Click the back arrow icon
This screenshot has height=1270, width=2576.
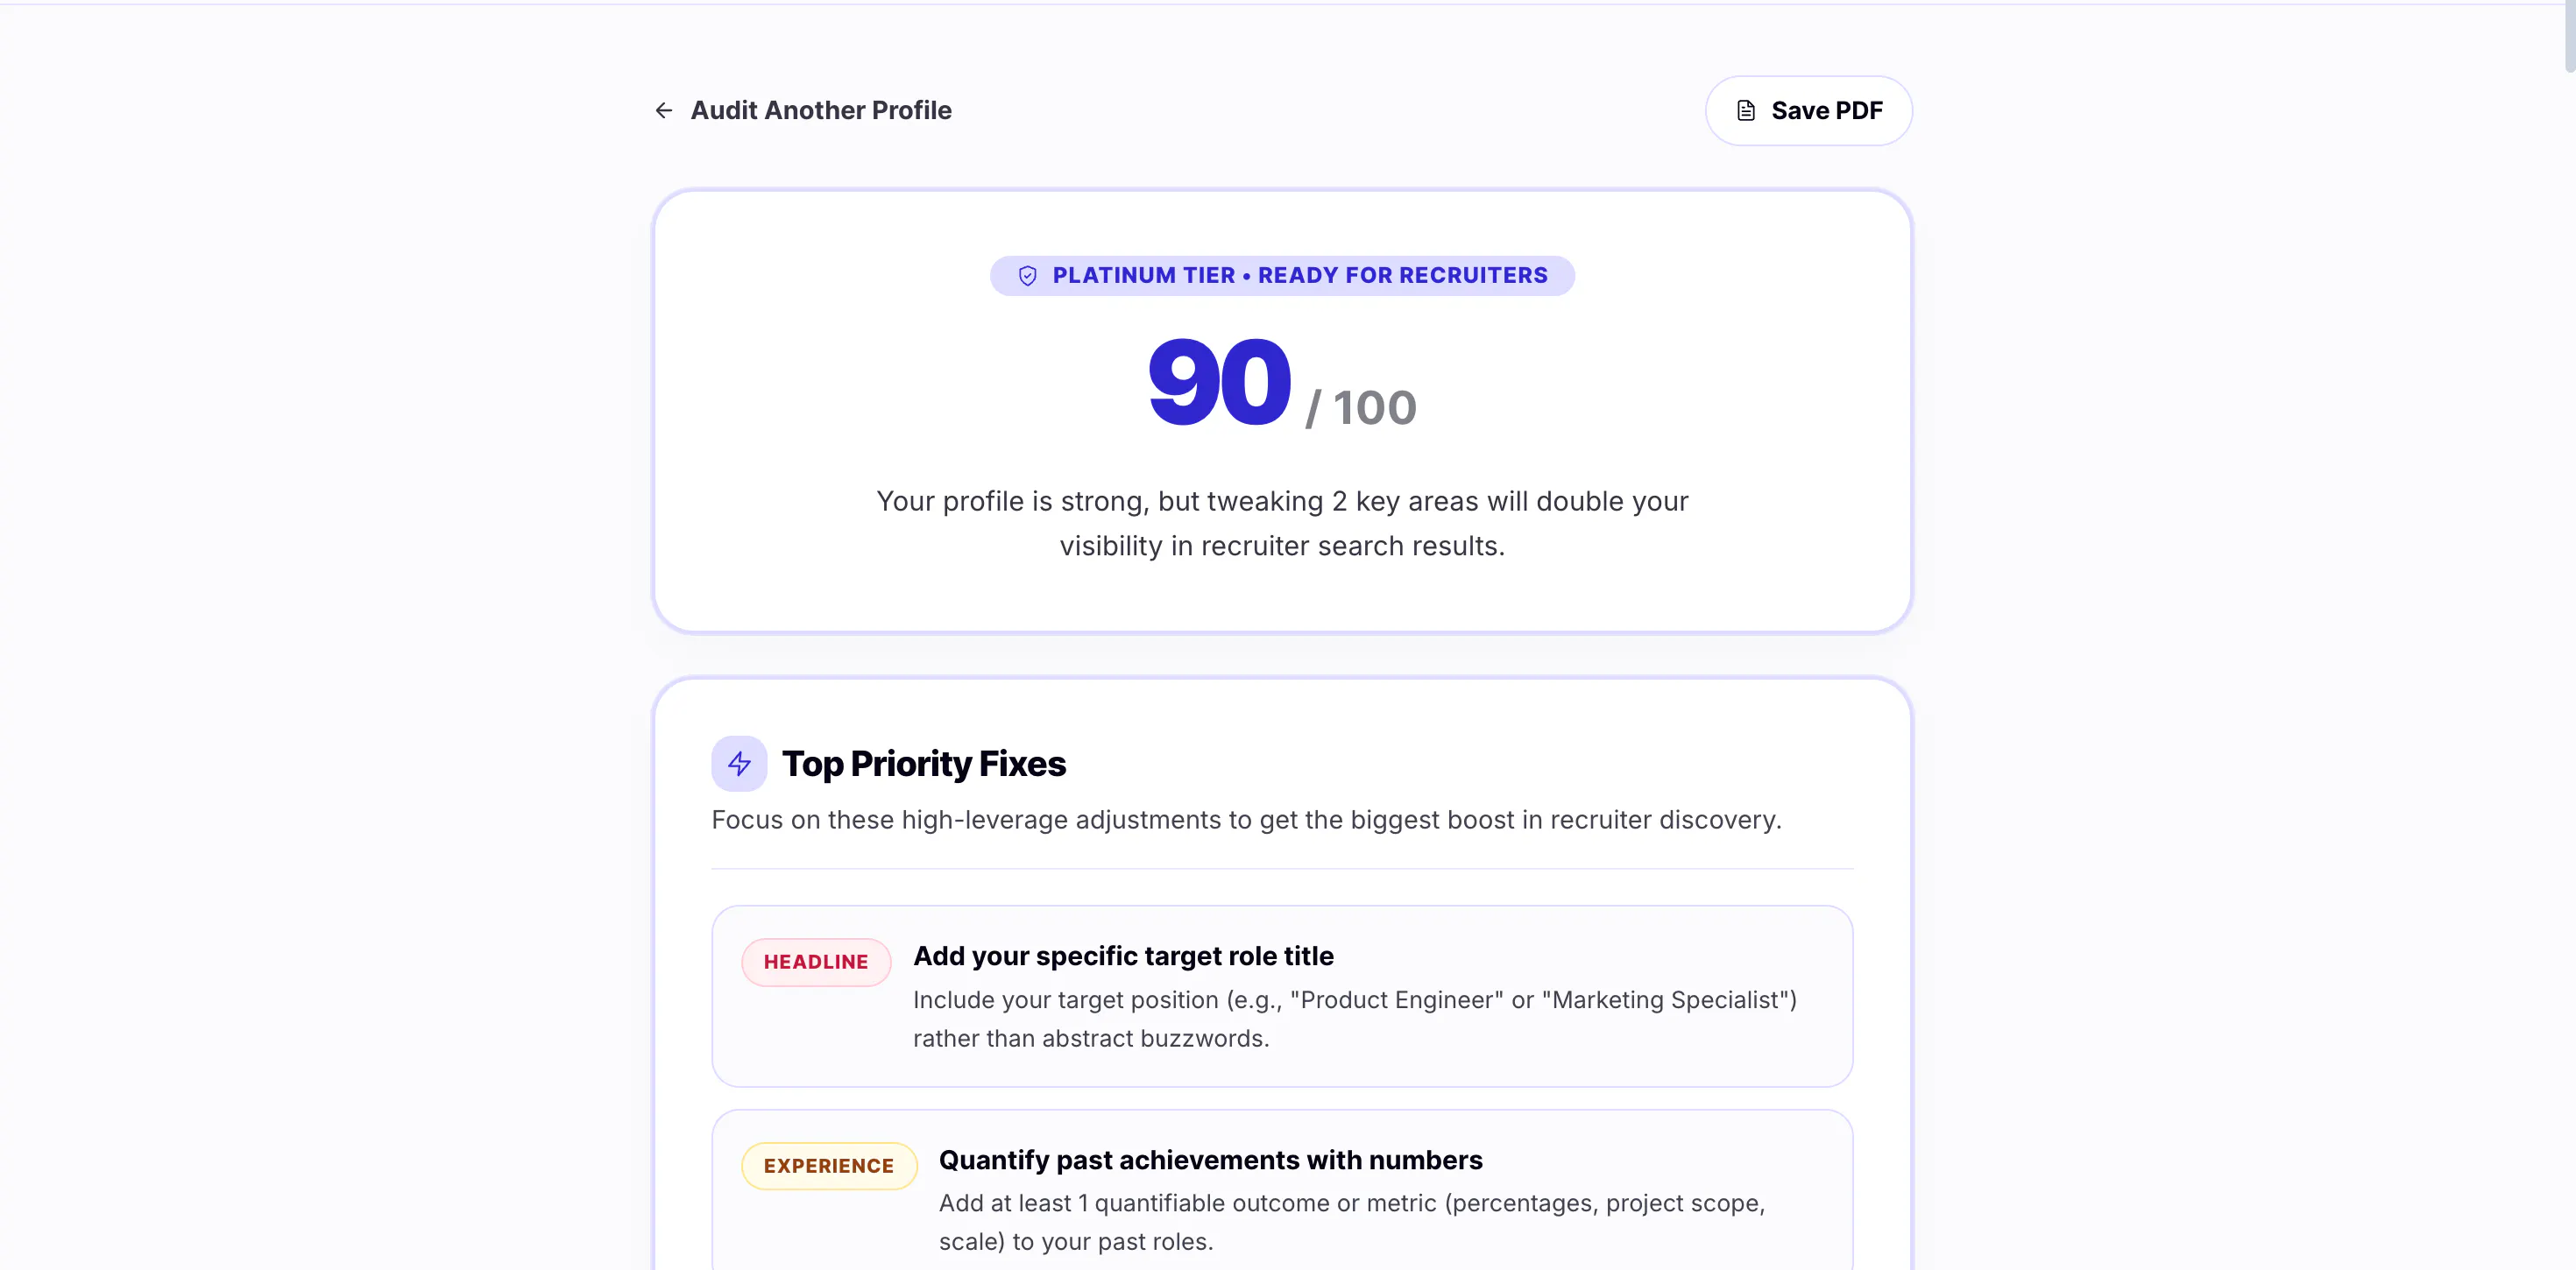664,110
